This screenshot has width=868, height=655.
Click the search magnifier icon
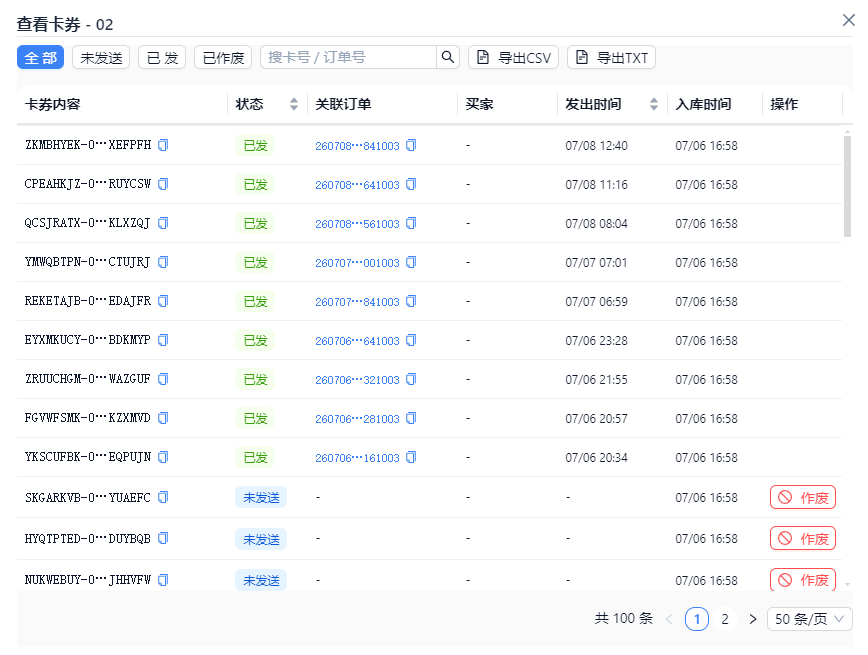448,57
